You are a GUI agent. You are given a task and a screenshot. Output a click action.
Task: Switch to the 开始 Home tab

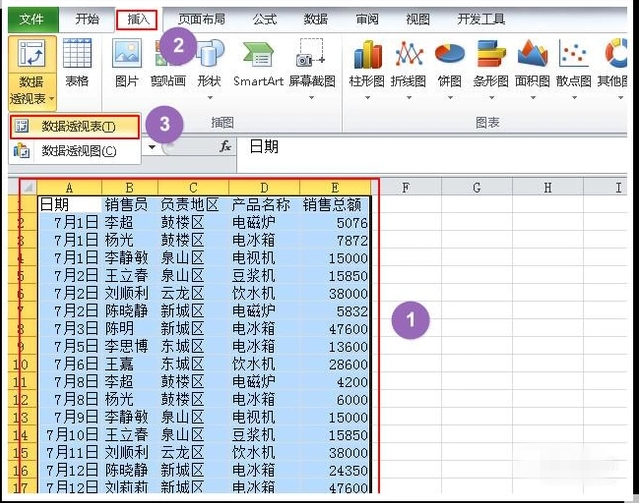tap(87, 19)
